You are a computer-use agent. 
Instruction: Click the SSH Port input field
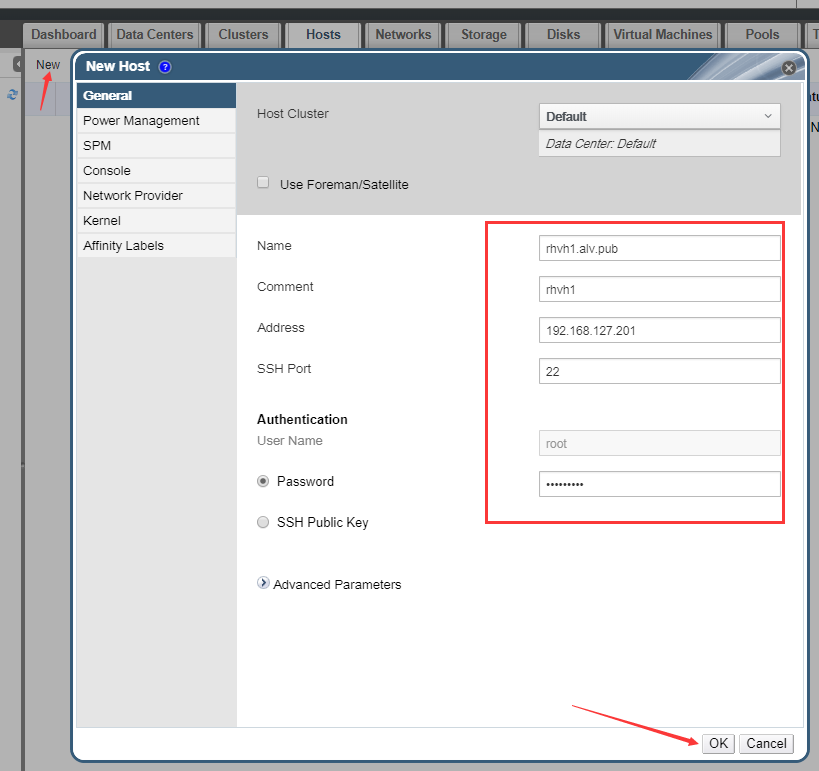(x=660, y=371)
